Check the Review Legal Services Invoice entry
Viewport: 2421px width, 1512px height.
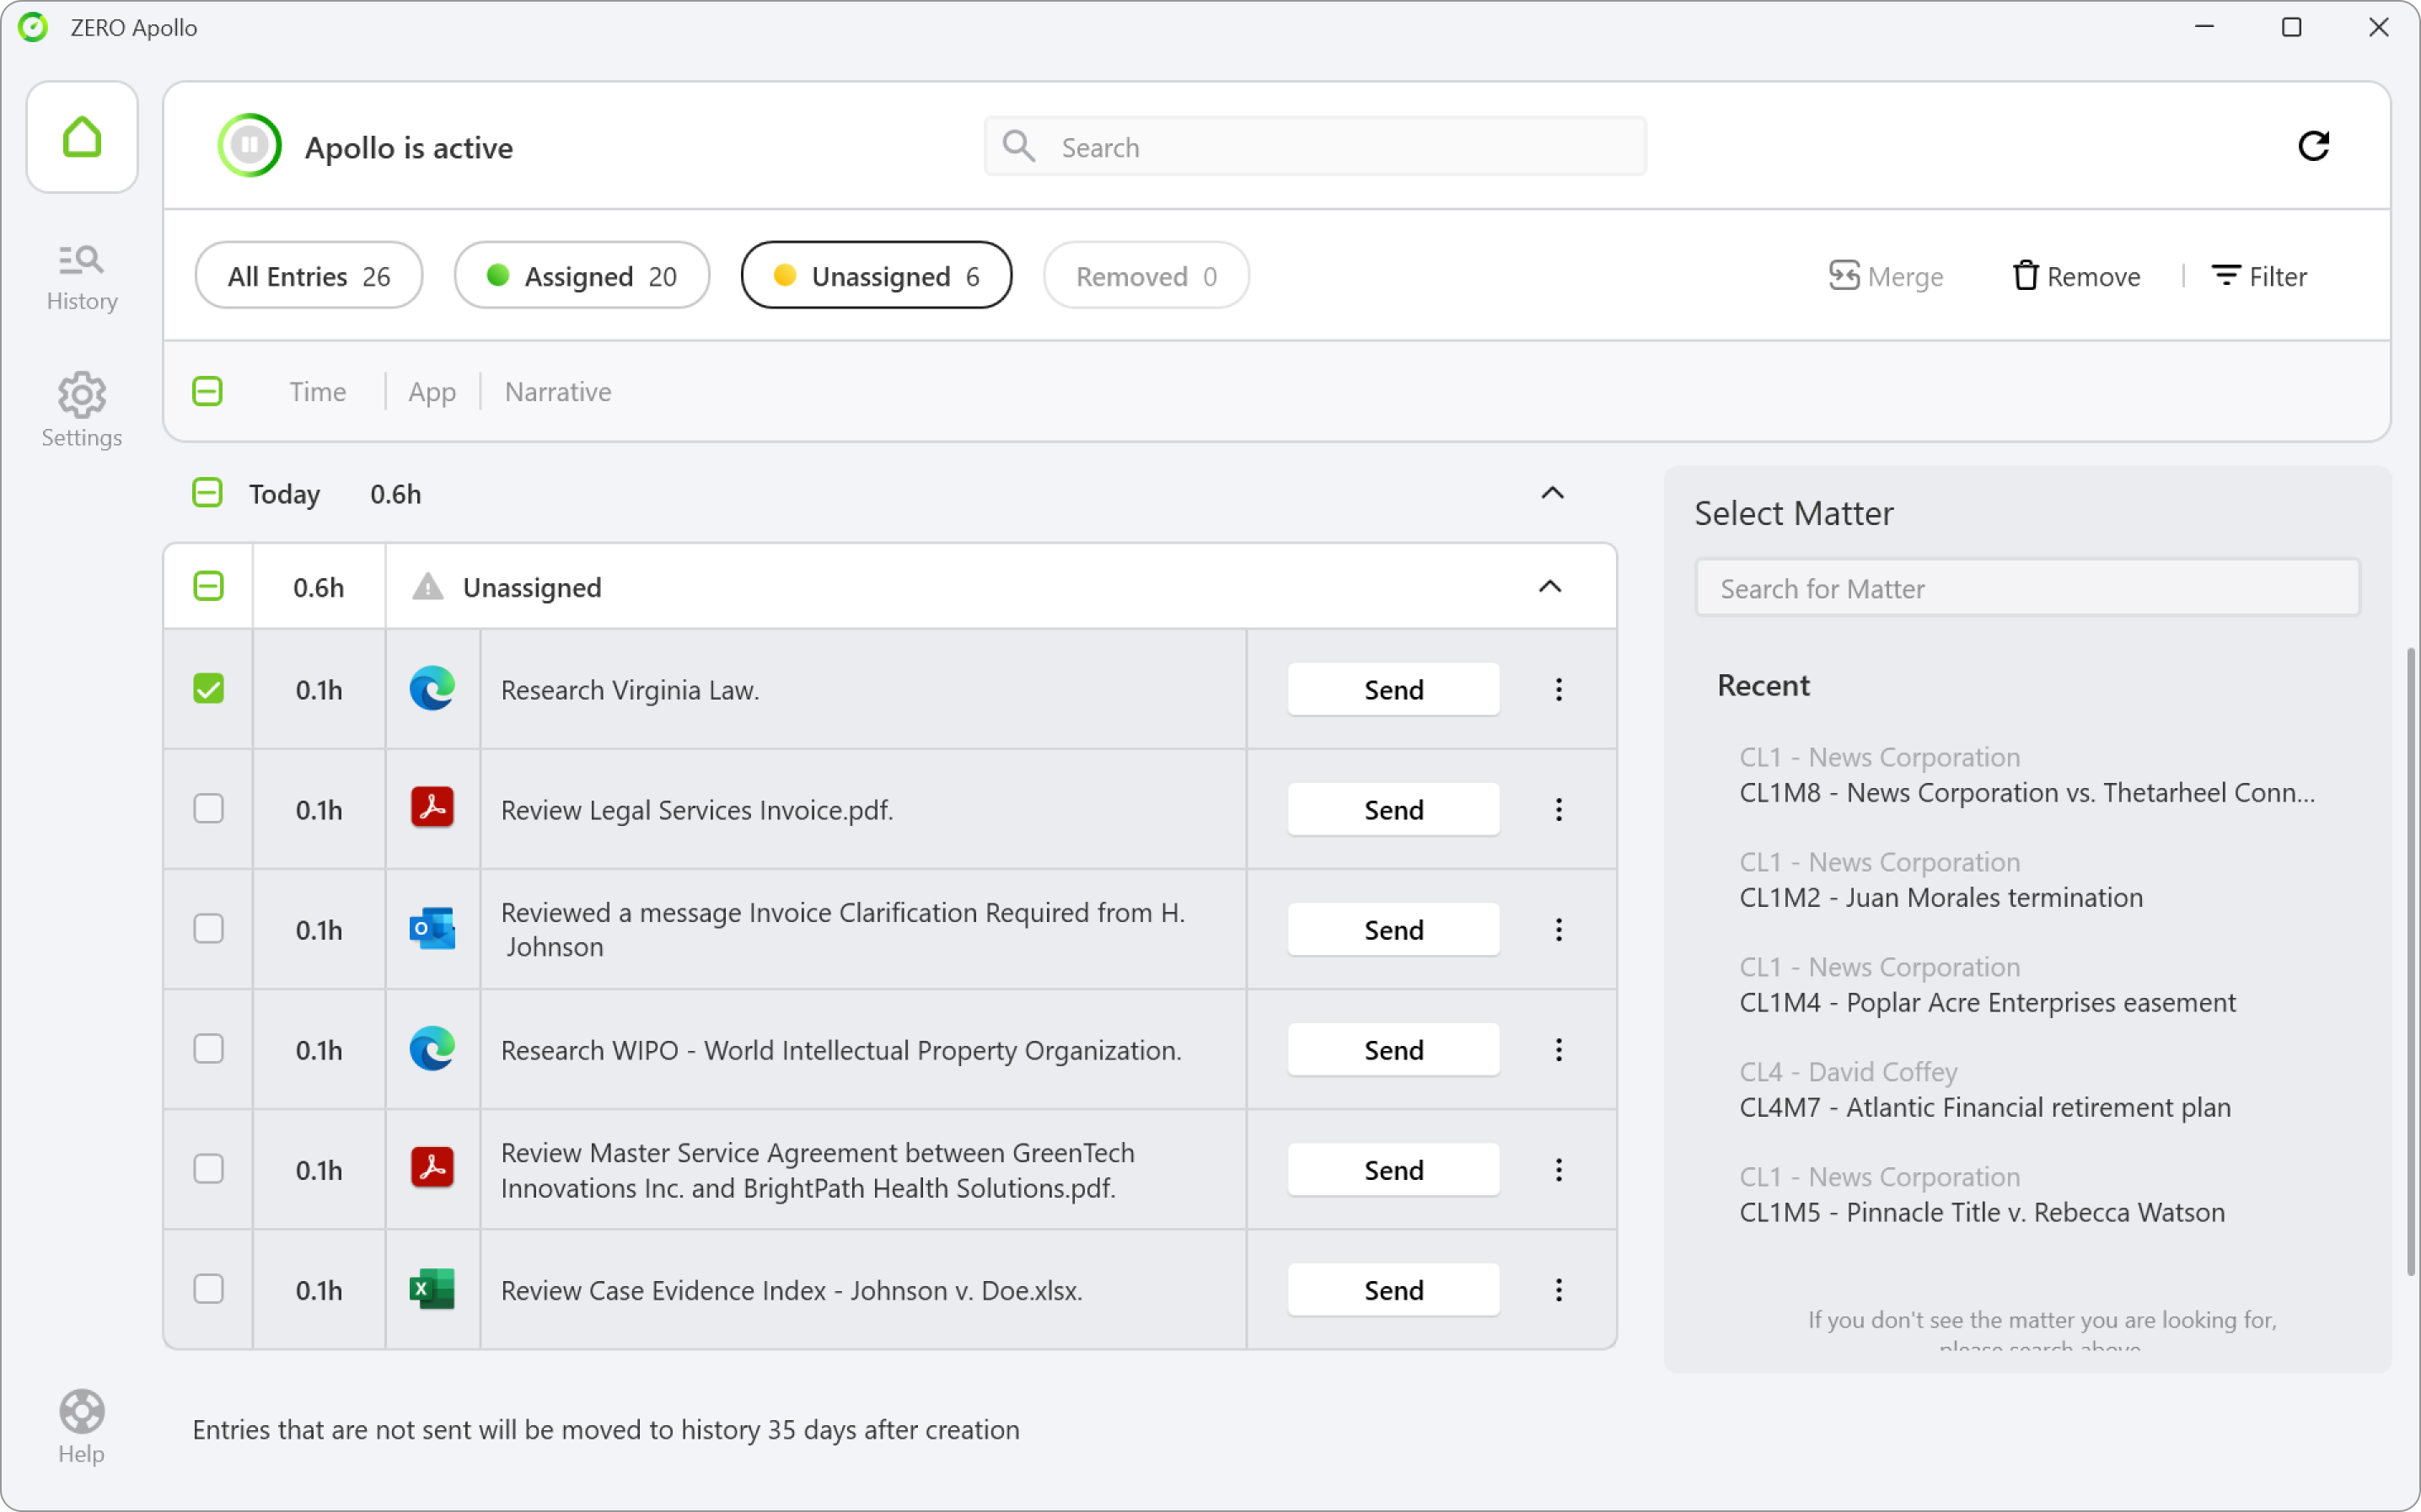[208, 808]
